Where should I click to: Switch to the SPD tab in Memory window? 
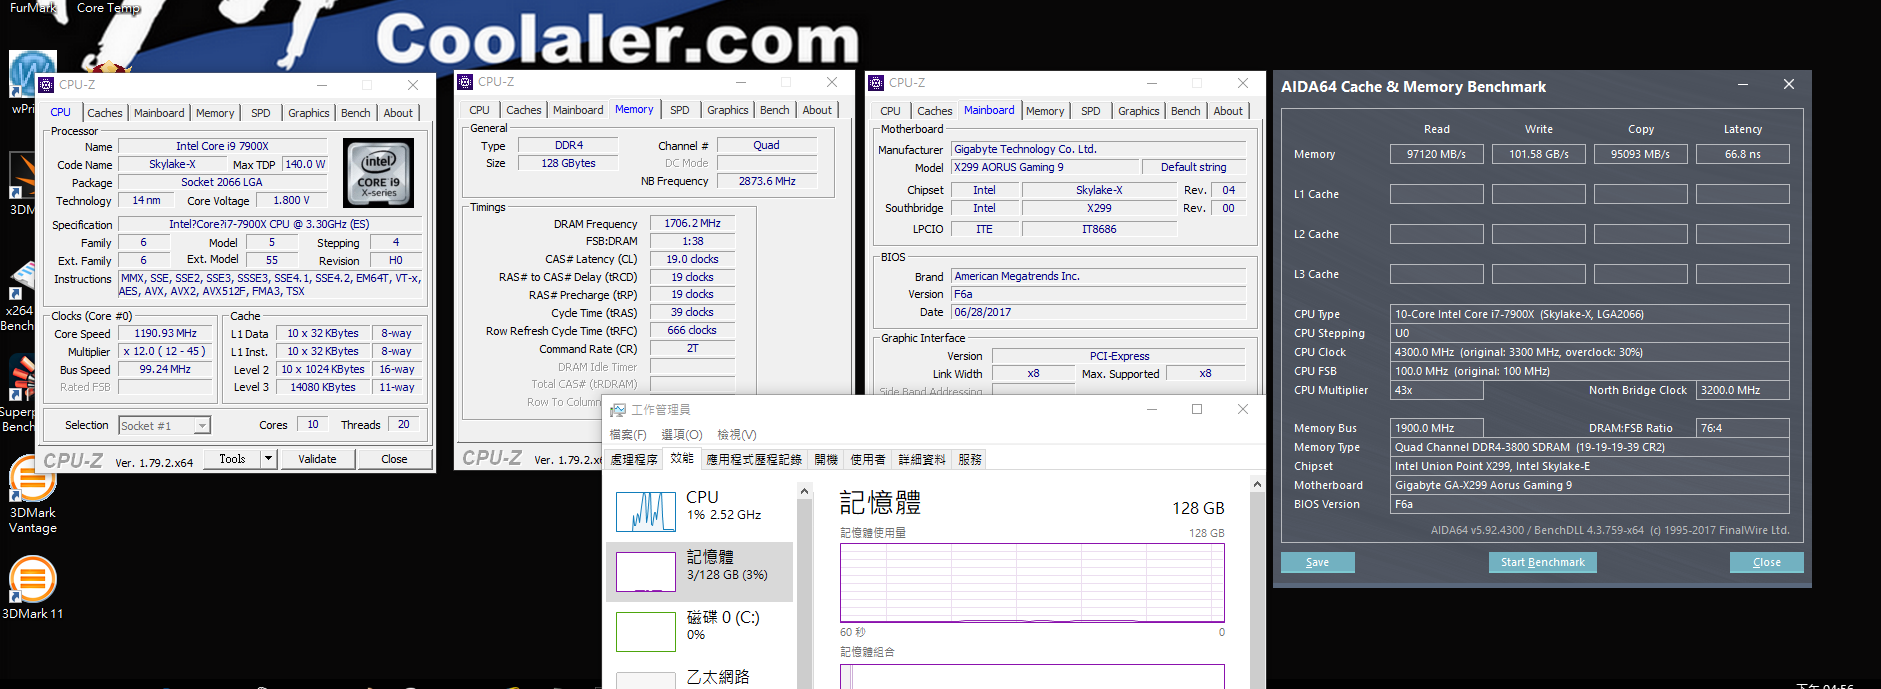680,110
